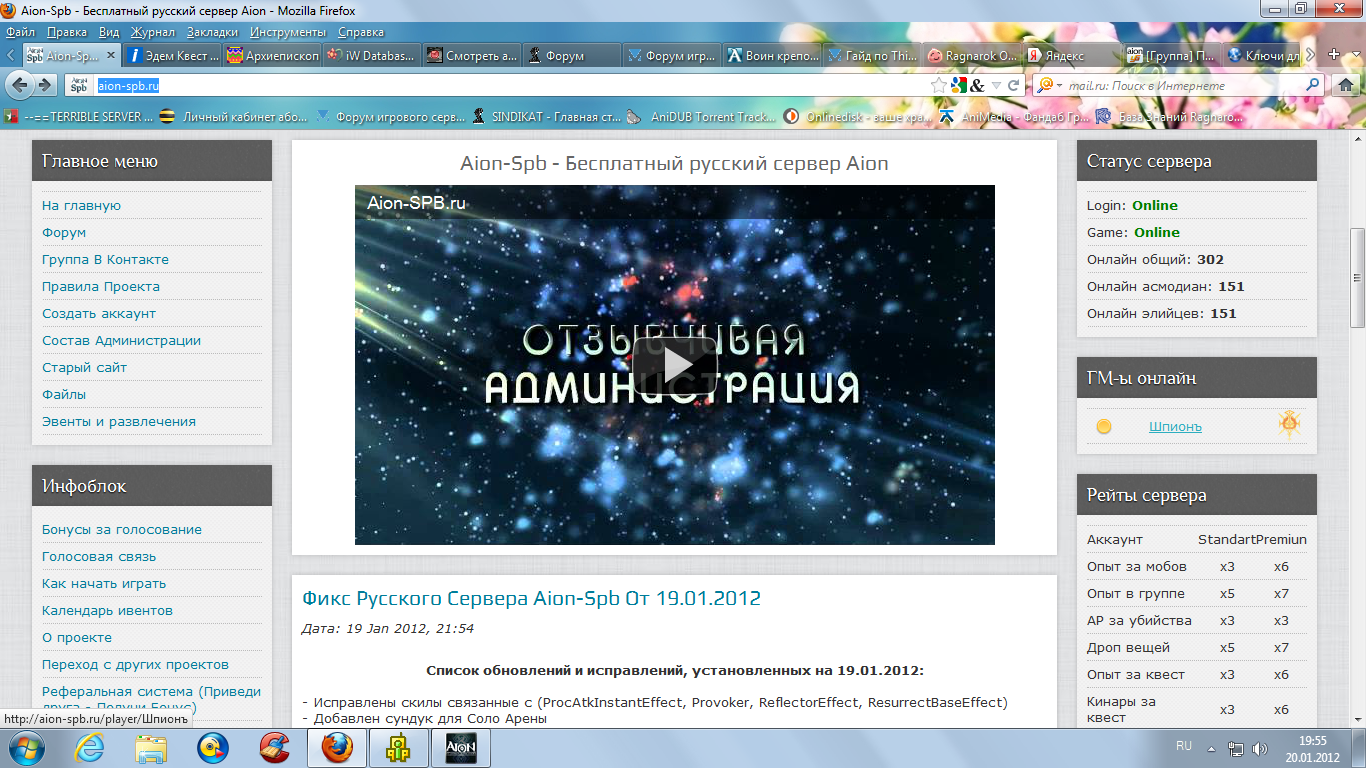Open the Личный кабинет або... bookmark

(x=234, y=117)
